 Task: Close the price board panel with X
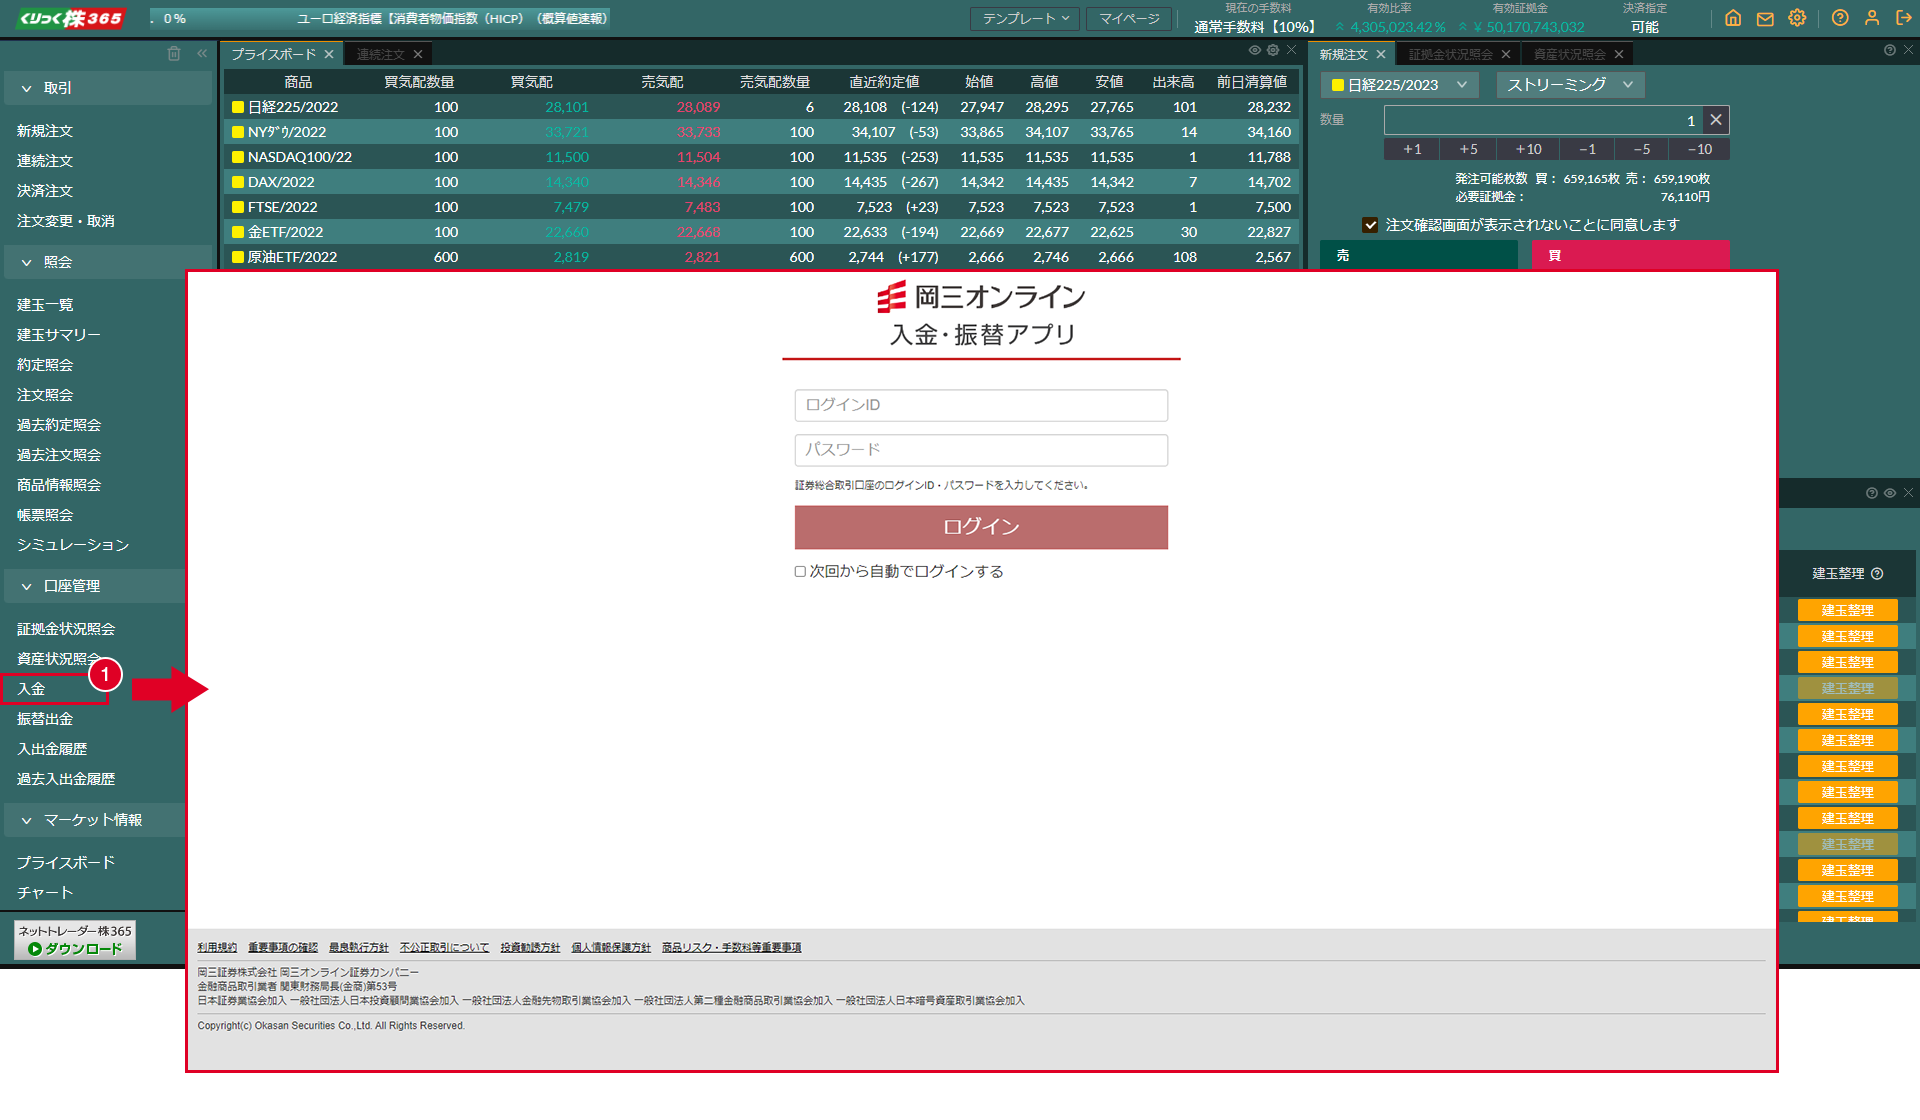[x=1291, y=50]
